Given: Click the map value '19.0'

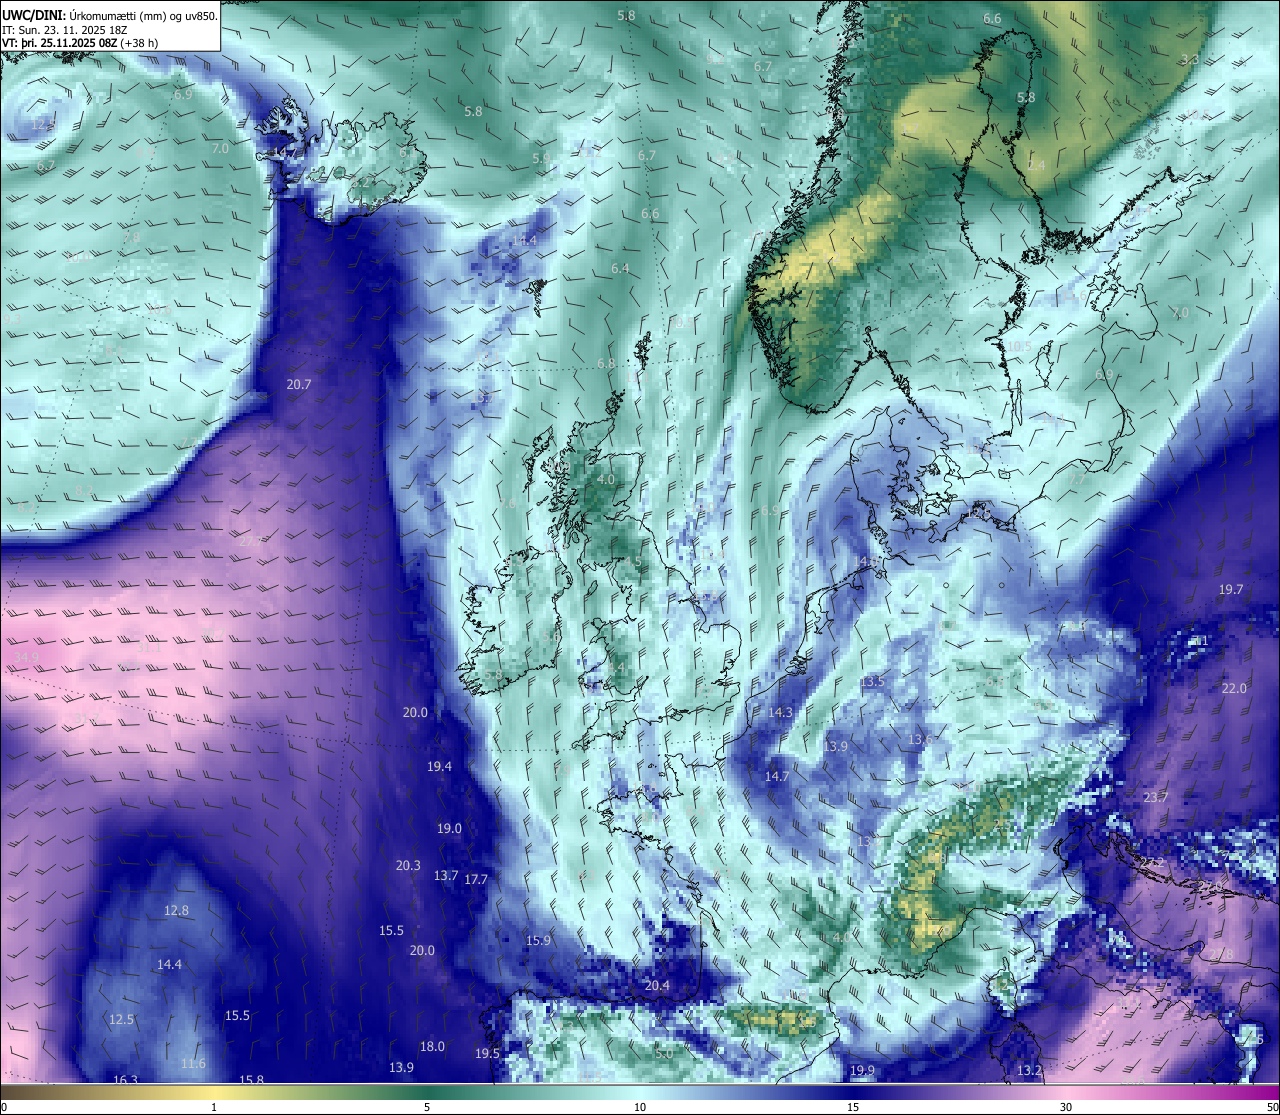Looking at the screenshot, I should coord(450,828).
